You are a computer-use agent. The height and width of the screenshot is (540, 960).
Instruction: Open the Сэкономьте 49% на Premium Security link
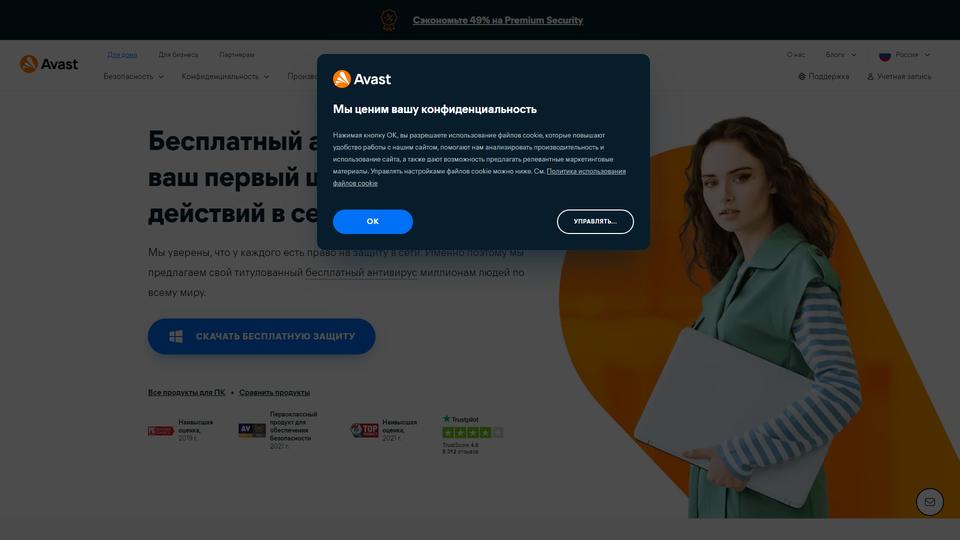click(x=498, y=20)
